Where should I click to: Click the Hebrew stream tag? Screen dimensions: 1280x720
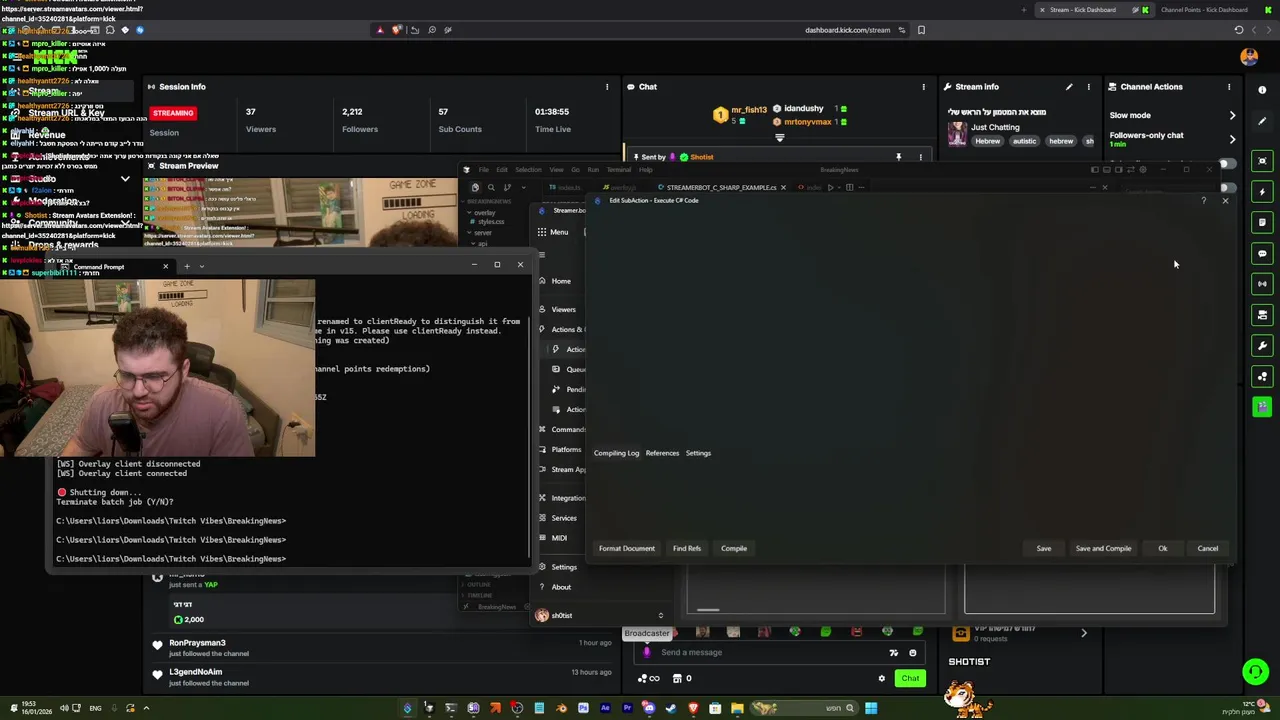point(988,142)
